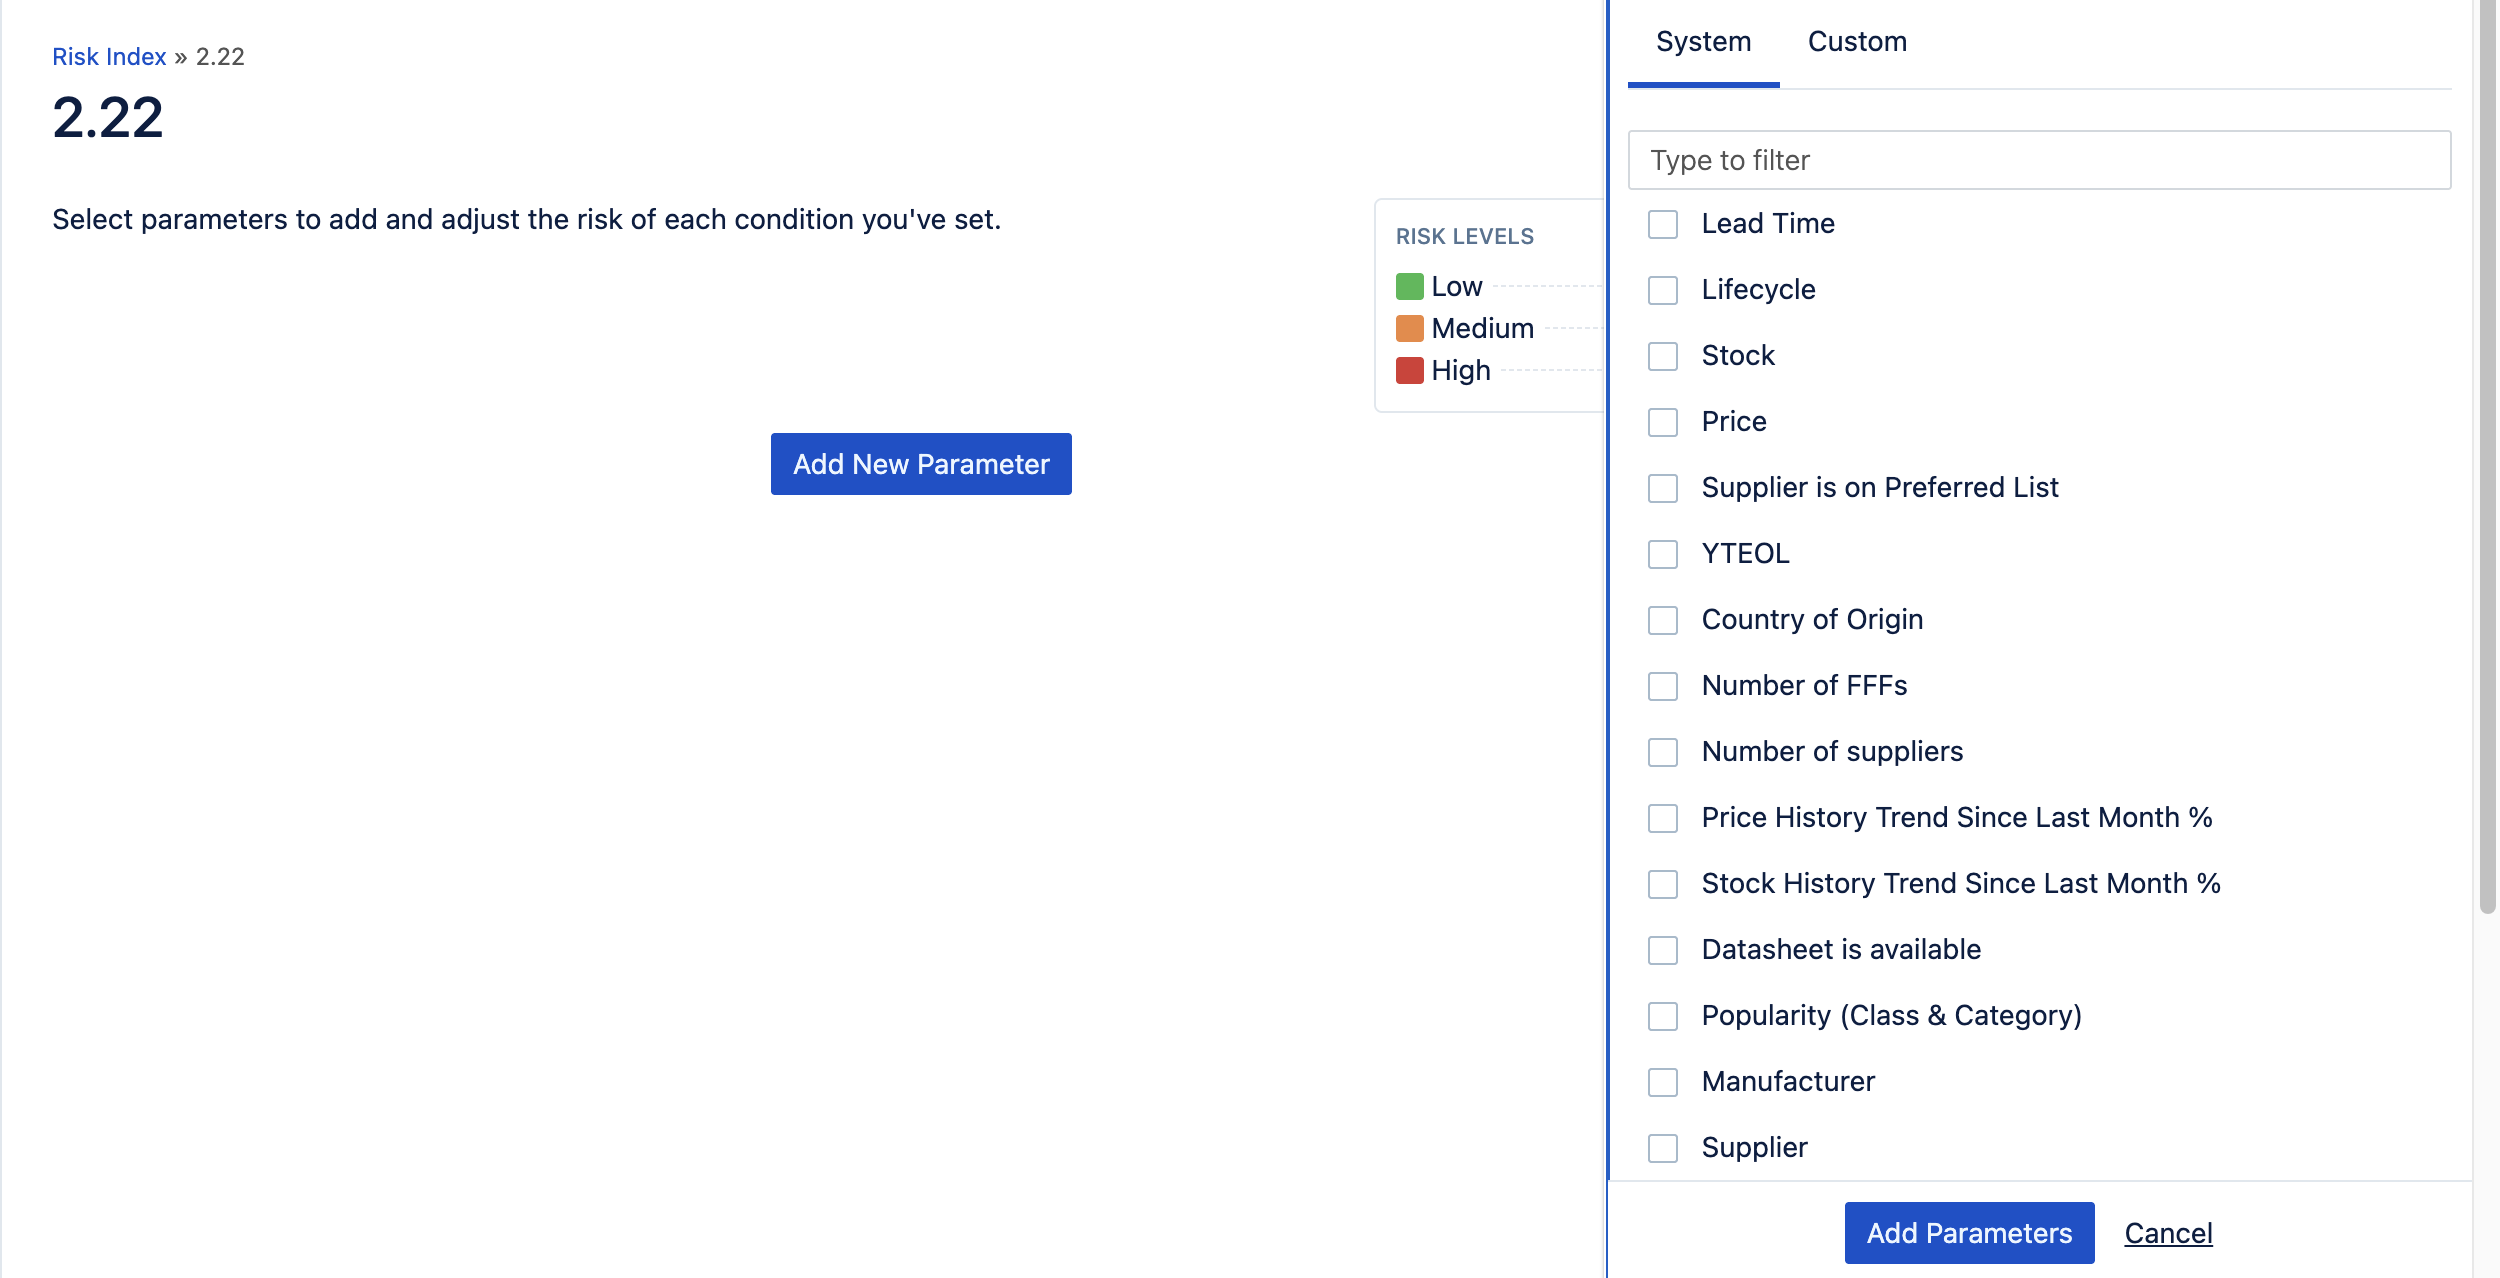Viewport: 2500px width, 1278px height.
Task: Click the green Low risk swatch
Action: tap(1409, 287)
